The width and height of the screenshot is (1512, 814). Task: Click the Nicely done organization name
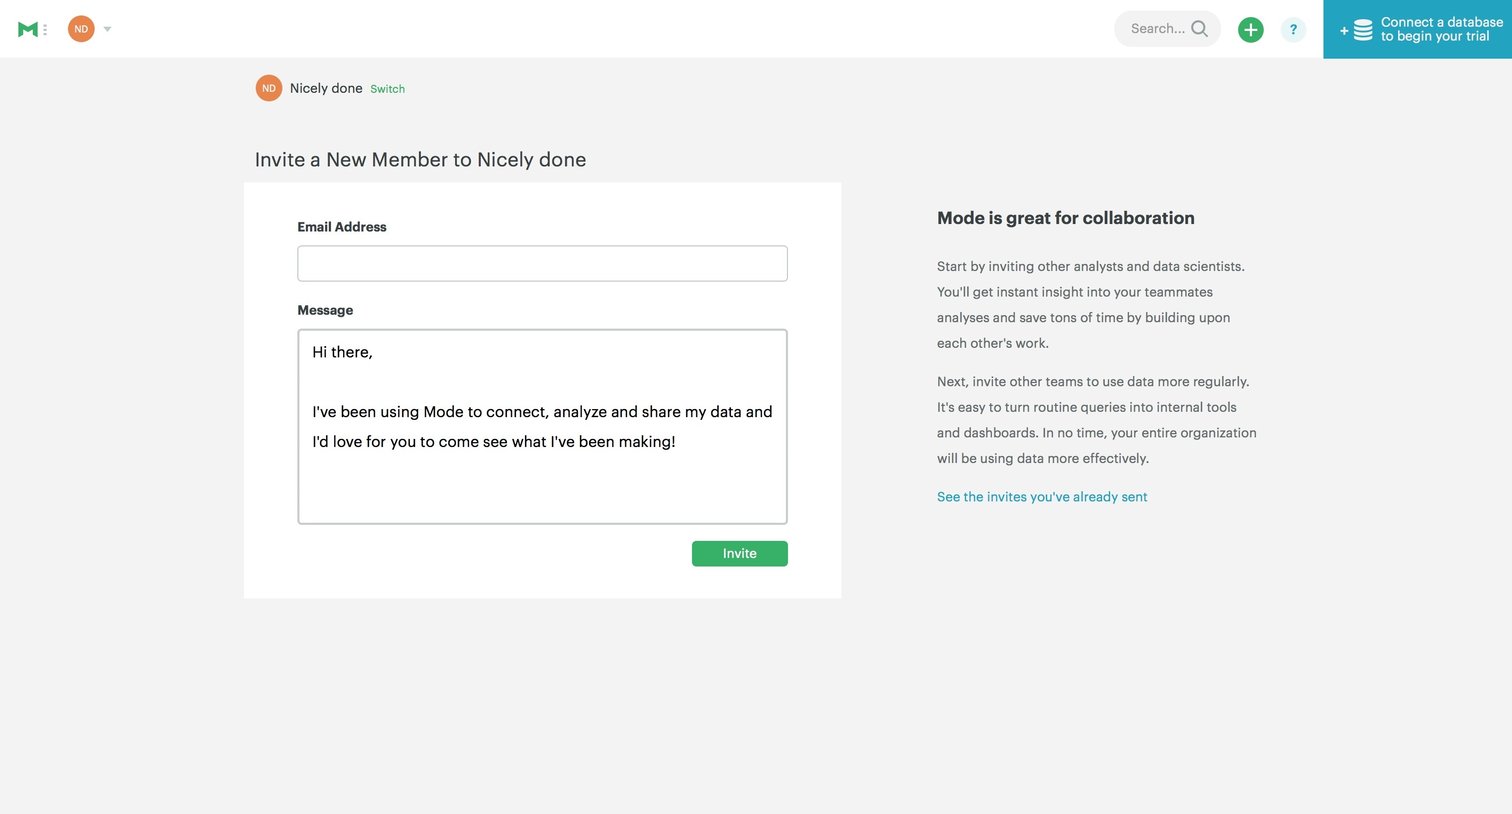tap(326, 88)
